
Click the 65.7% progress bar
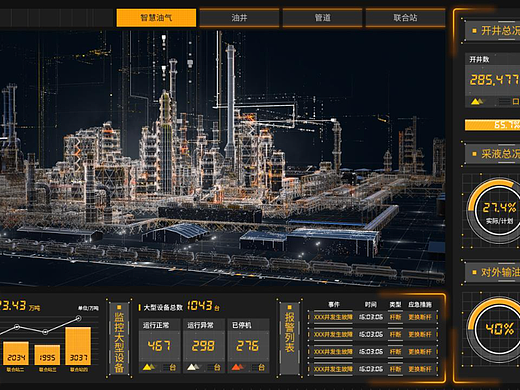click(x=493, y=125)
